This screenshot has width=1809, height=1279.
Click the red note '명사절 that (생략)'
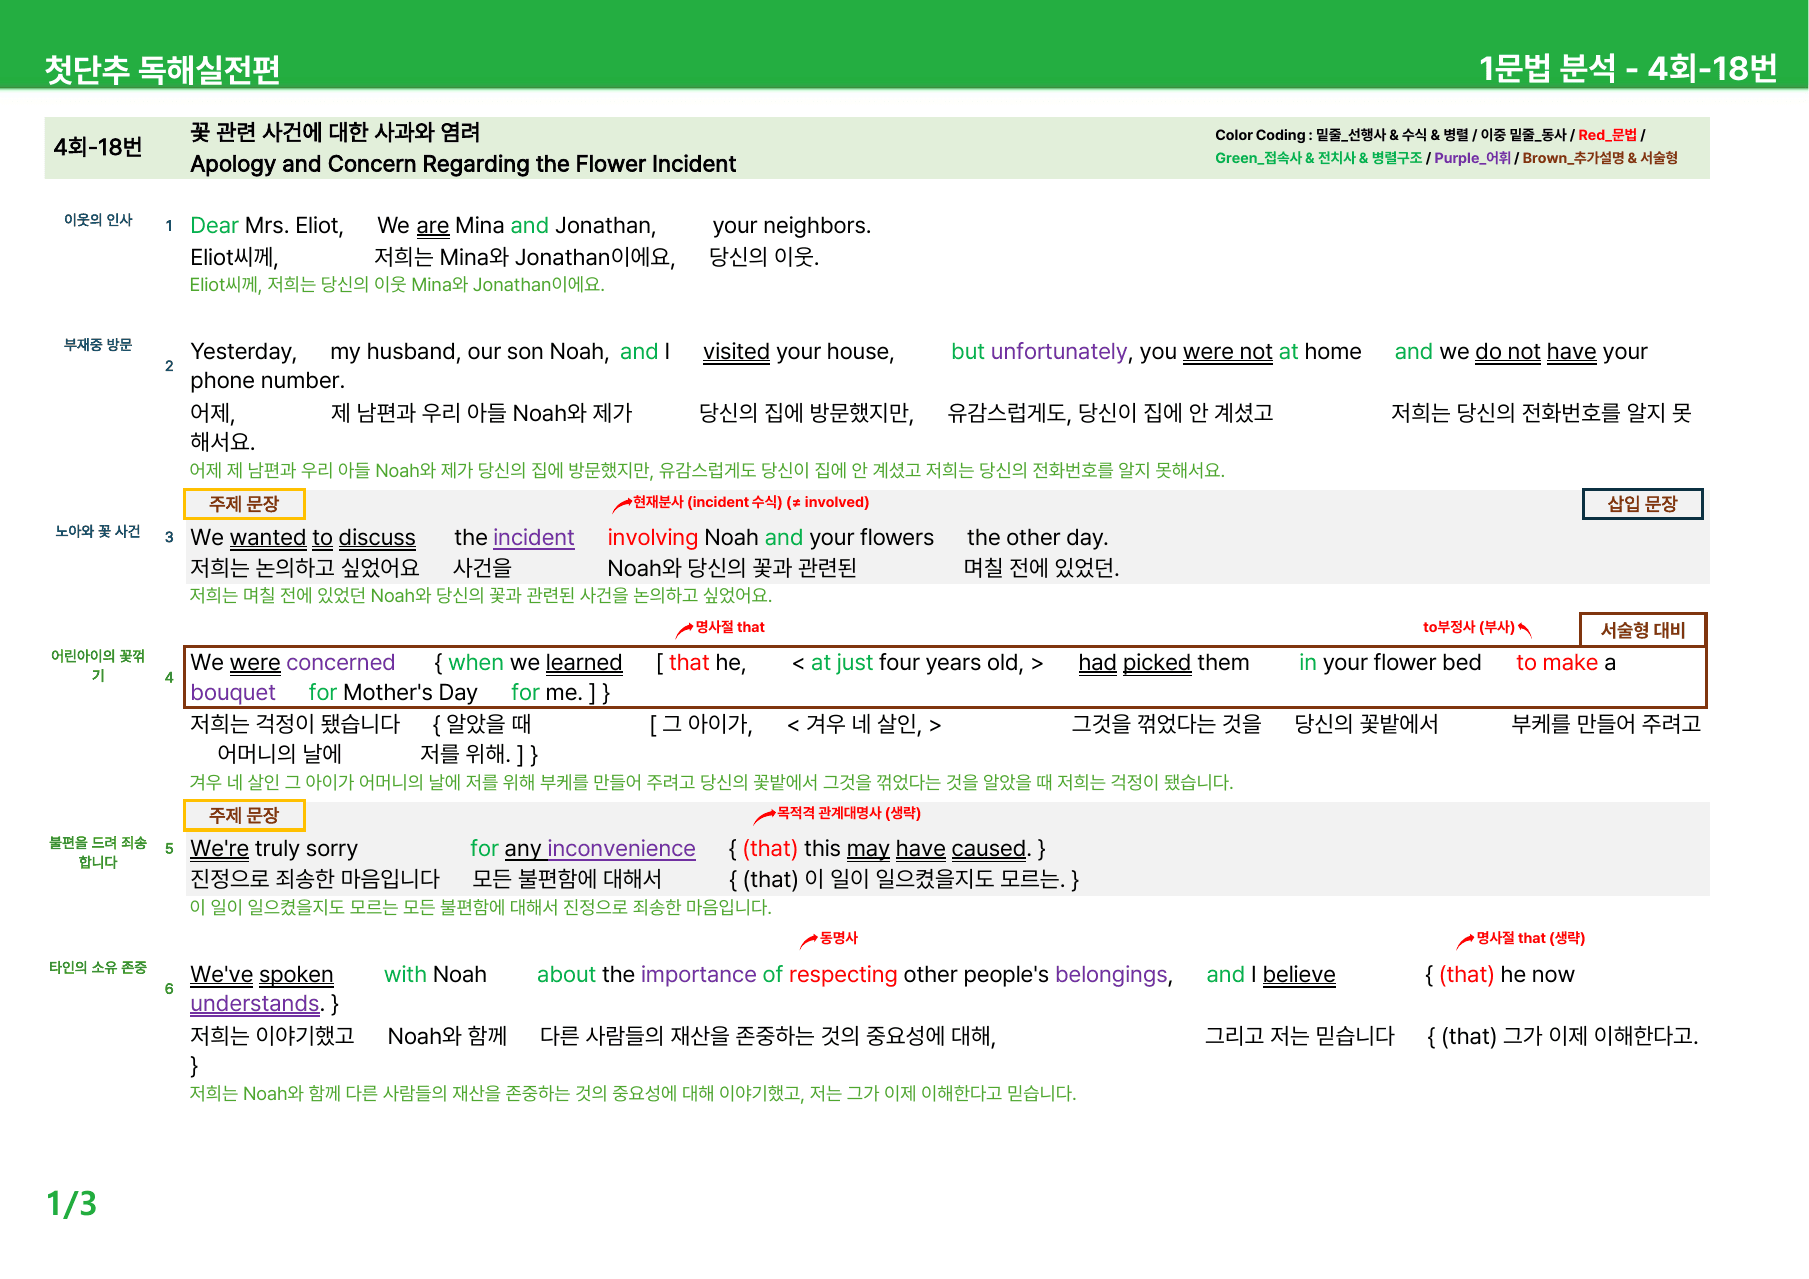tap(1530, 938)
